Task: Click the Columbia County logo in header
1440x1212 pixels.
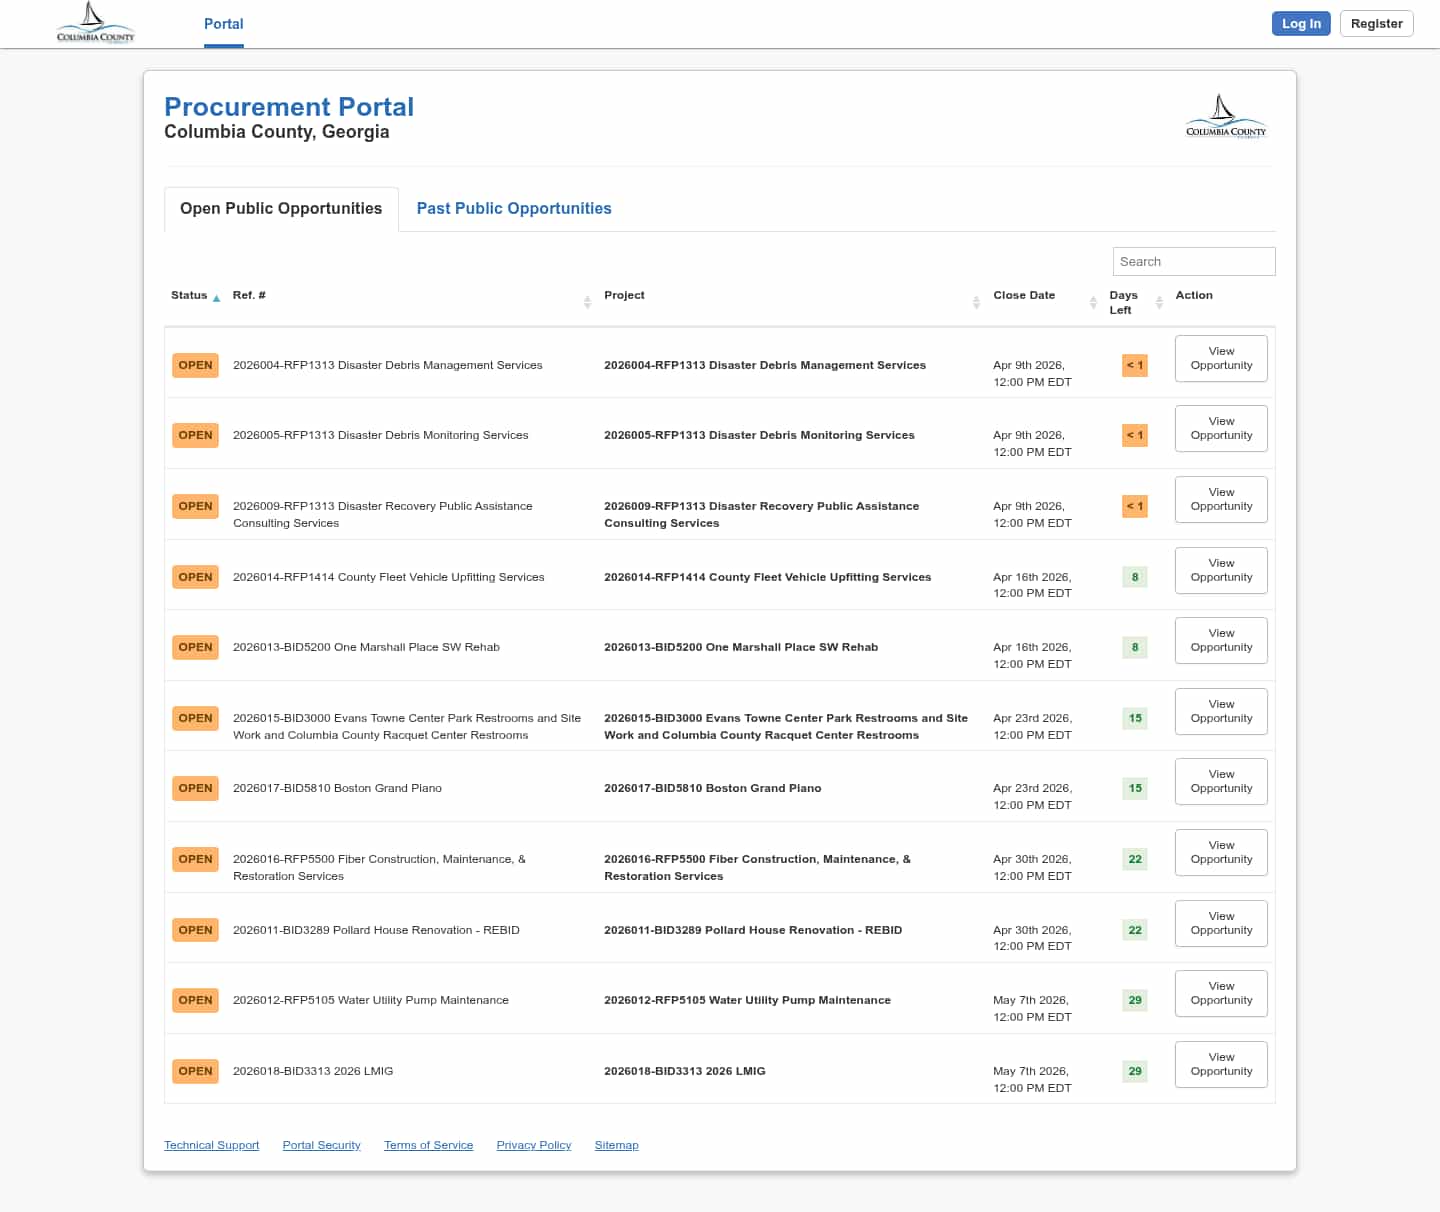Action: tap(95, 23)
